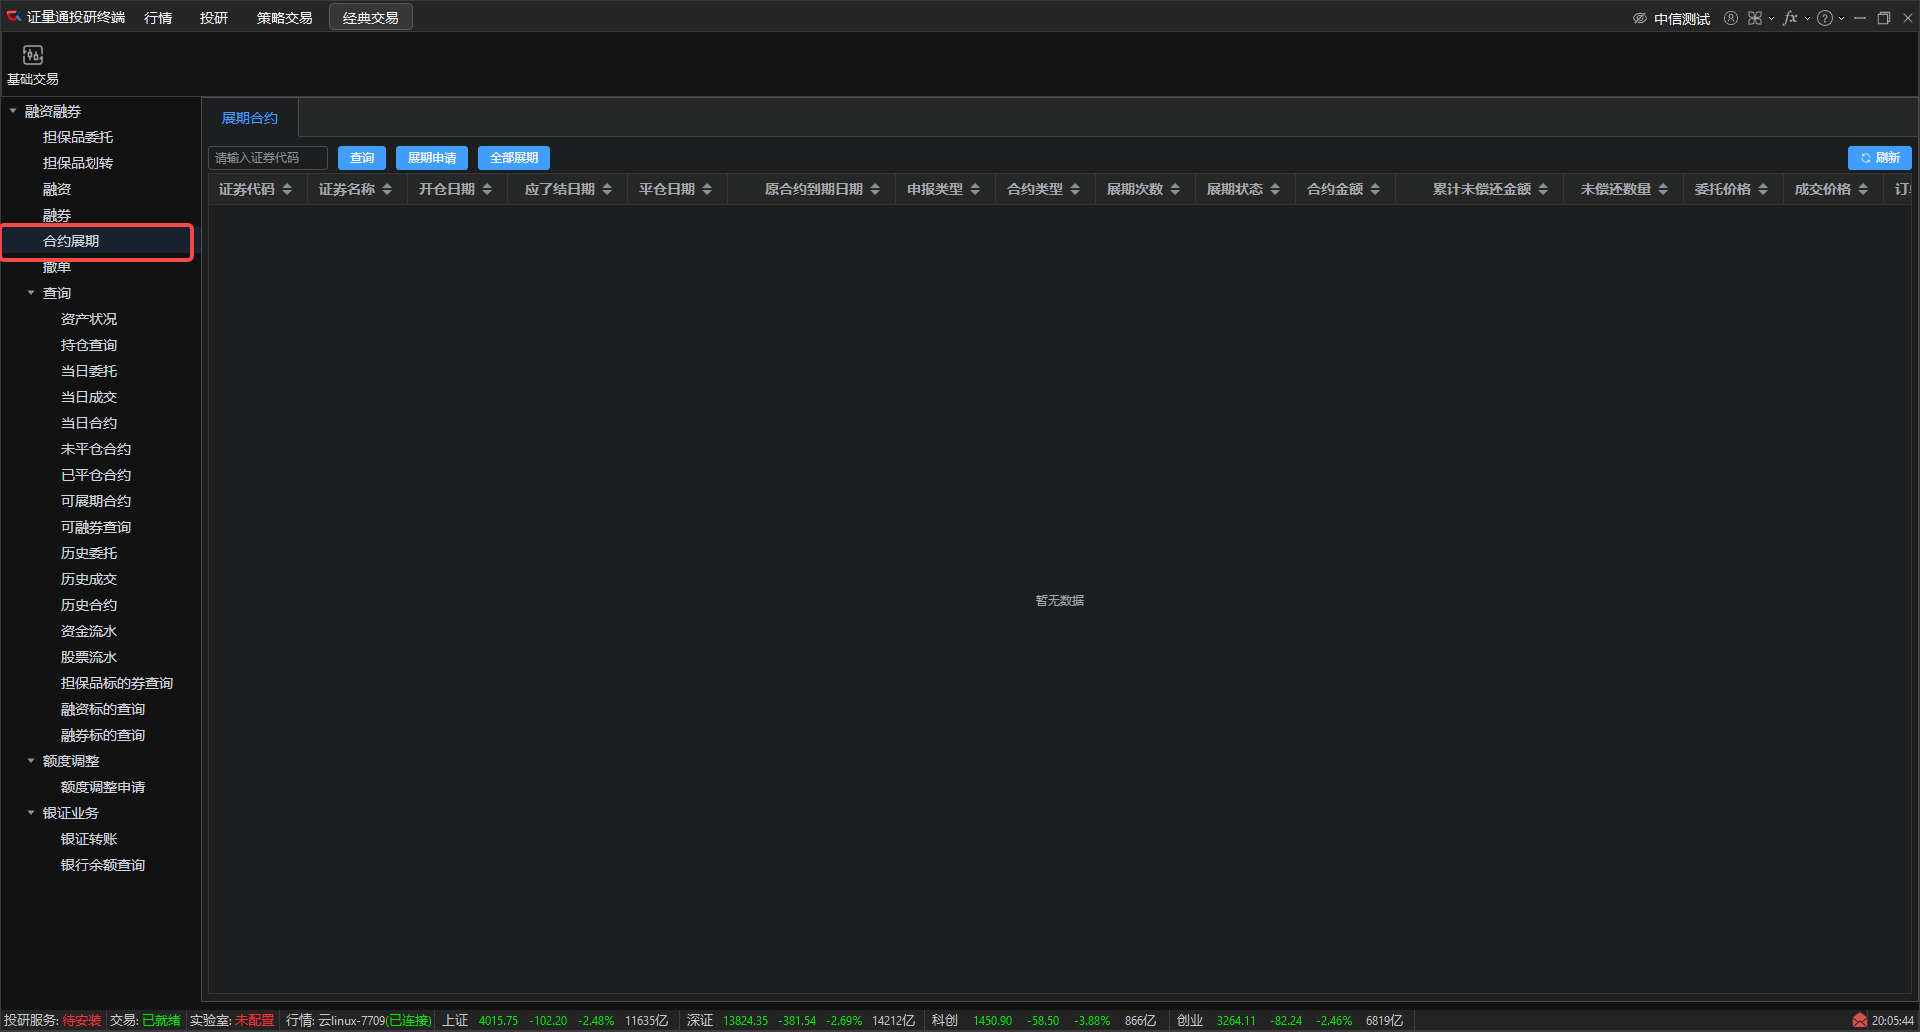Click the red mail icon in status bar
Viewport: 1920px width, 1032px height.
pos(1859,1020)
